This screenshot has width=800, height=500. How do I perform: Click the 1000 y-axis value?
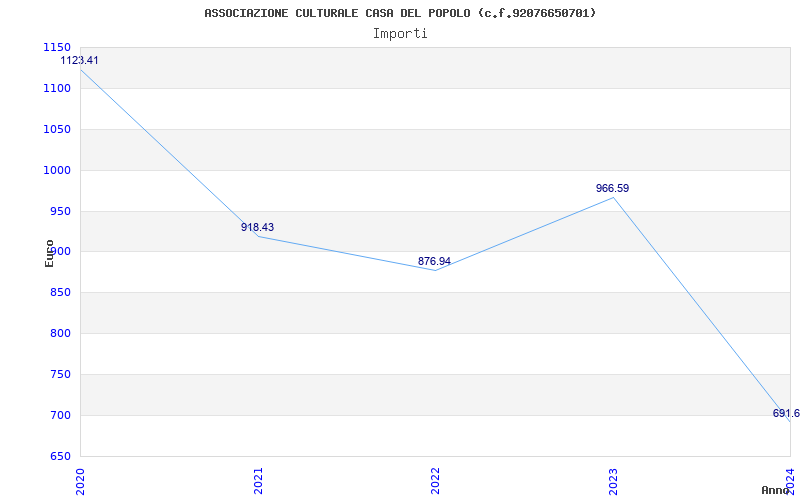pyautogui.click(x=57, y=170)
